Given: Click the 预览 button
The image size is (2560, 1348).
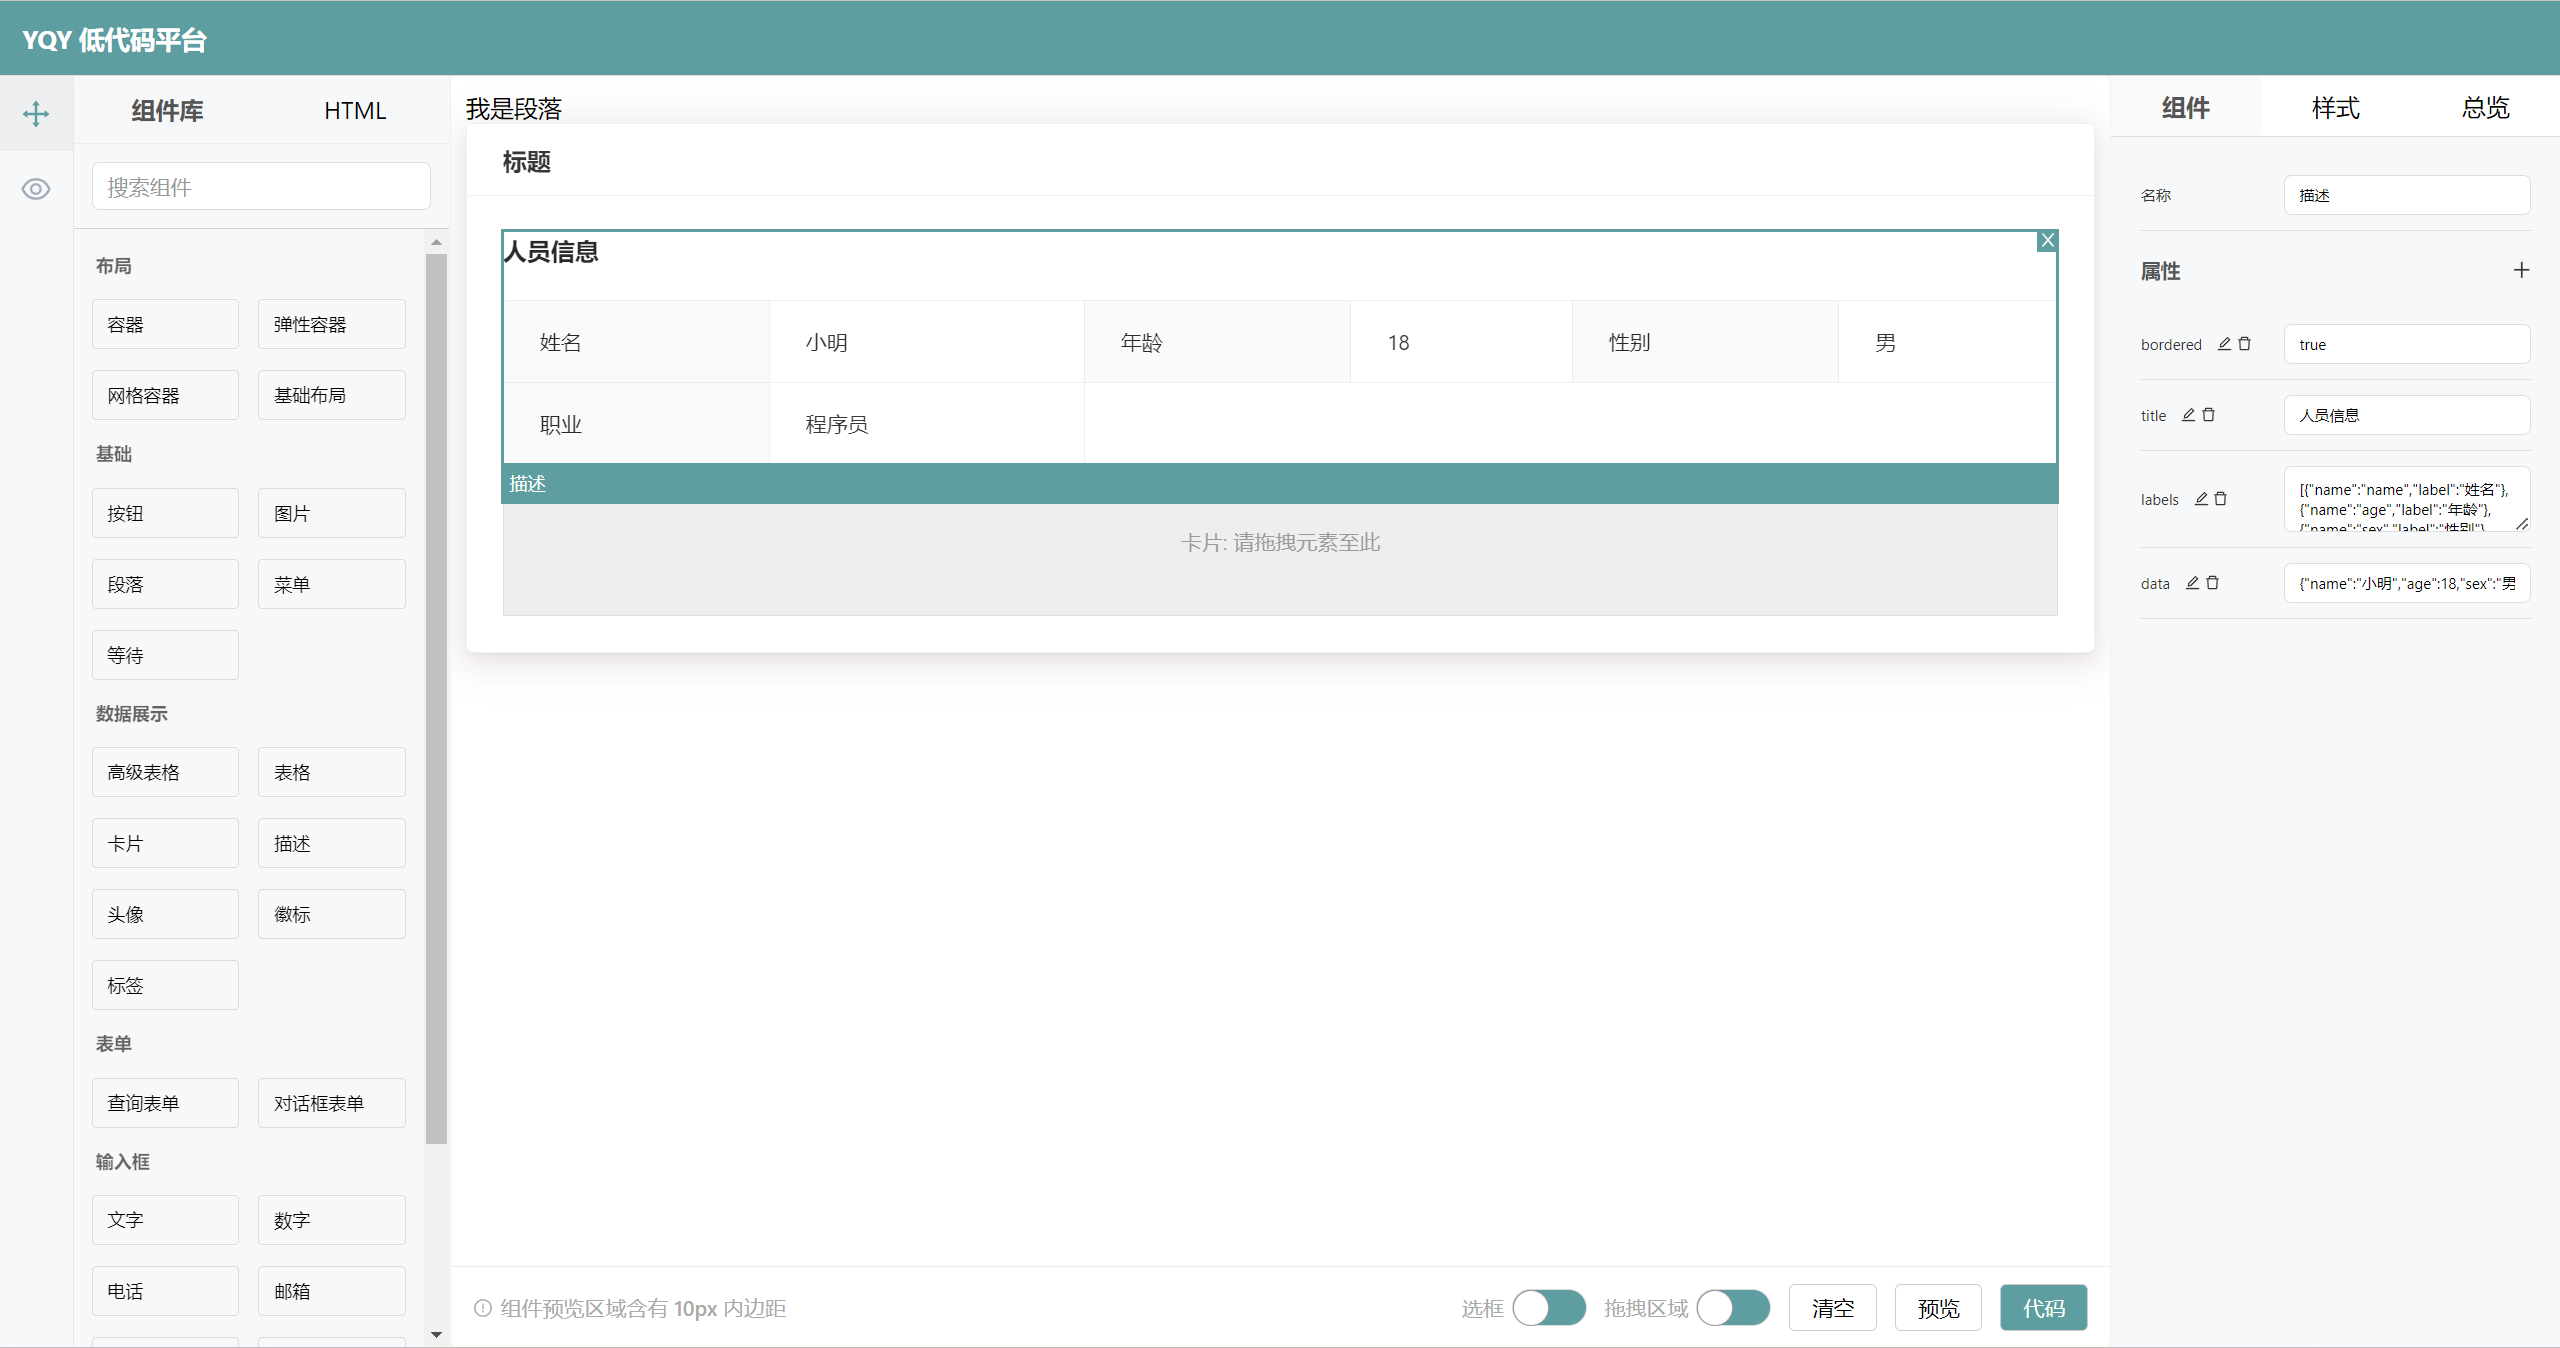Looking at the screenshot, I should 1938,1308.
